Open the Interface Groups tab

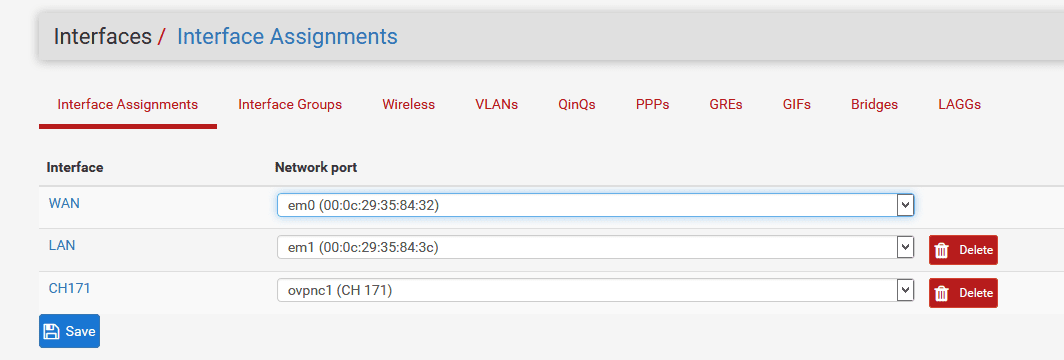tap(290, 105)
